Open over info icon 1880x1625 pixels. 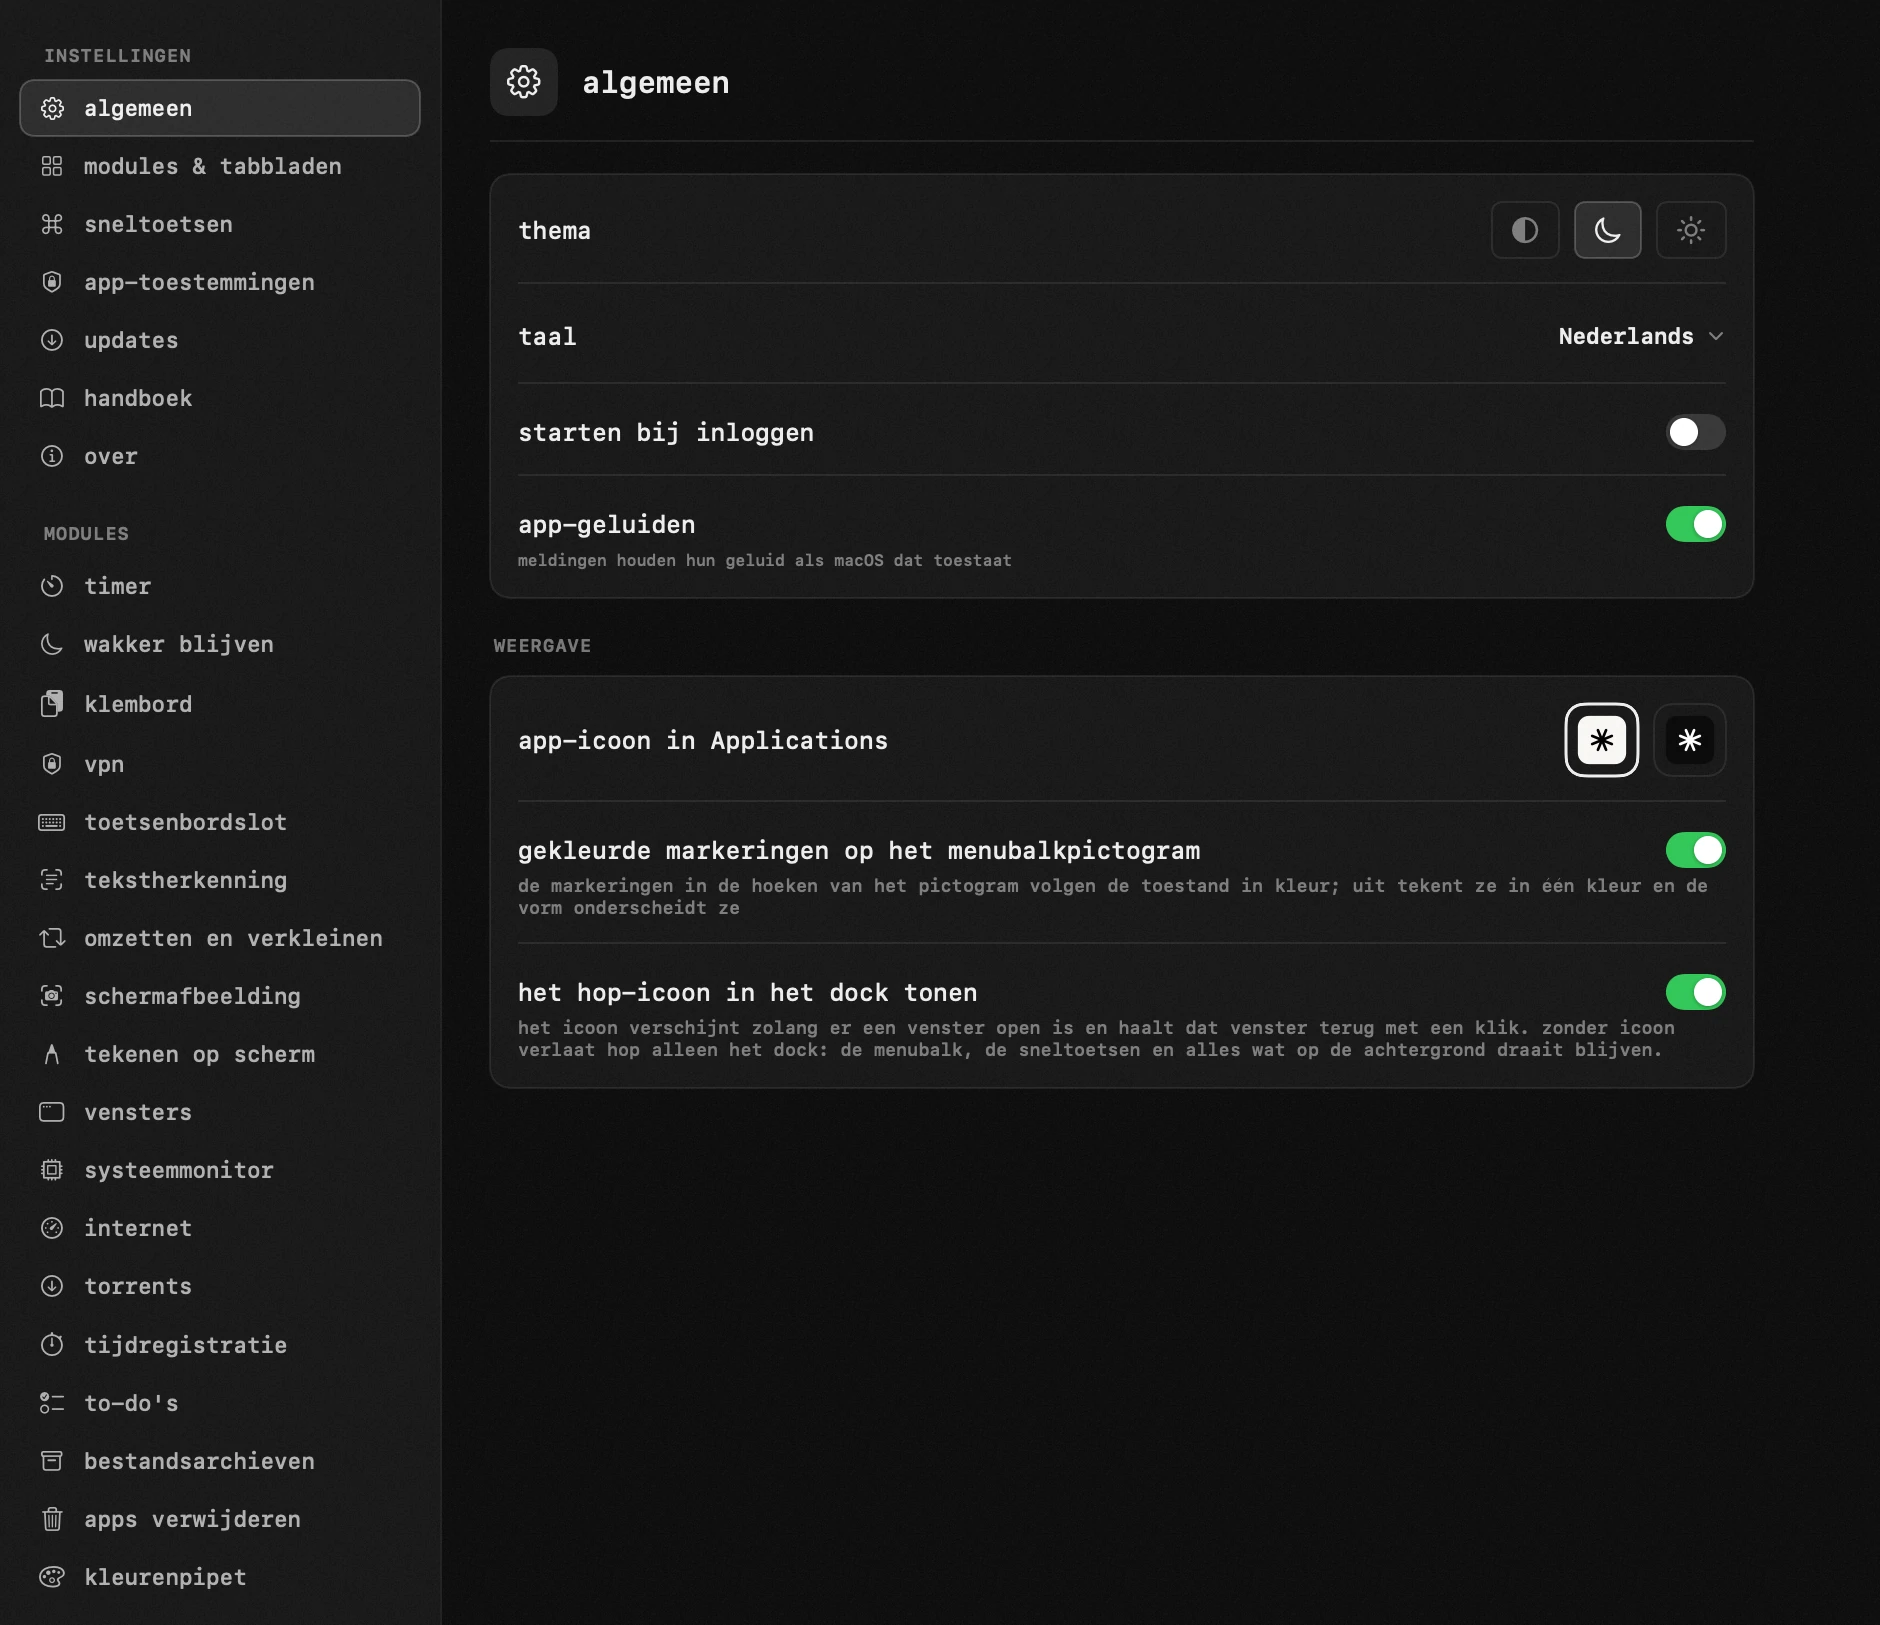click(52, 456)
